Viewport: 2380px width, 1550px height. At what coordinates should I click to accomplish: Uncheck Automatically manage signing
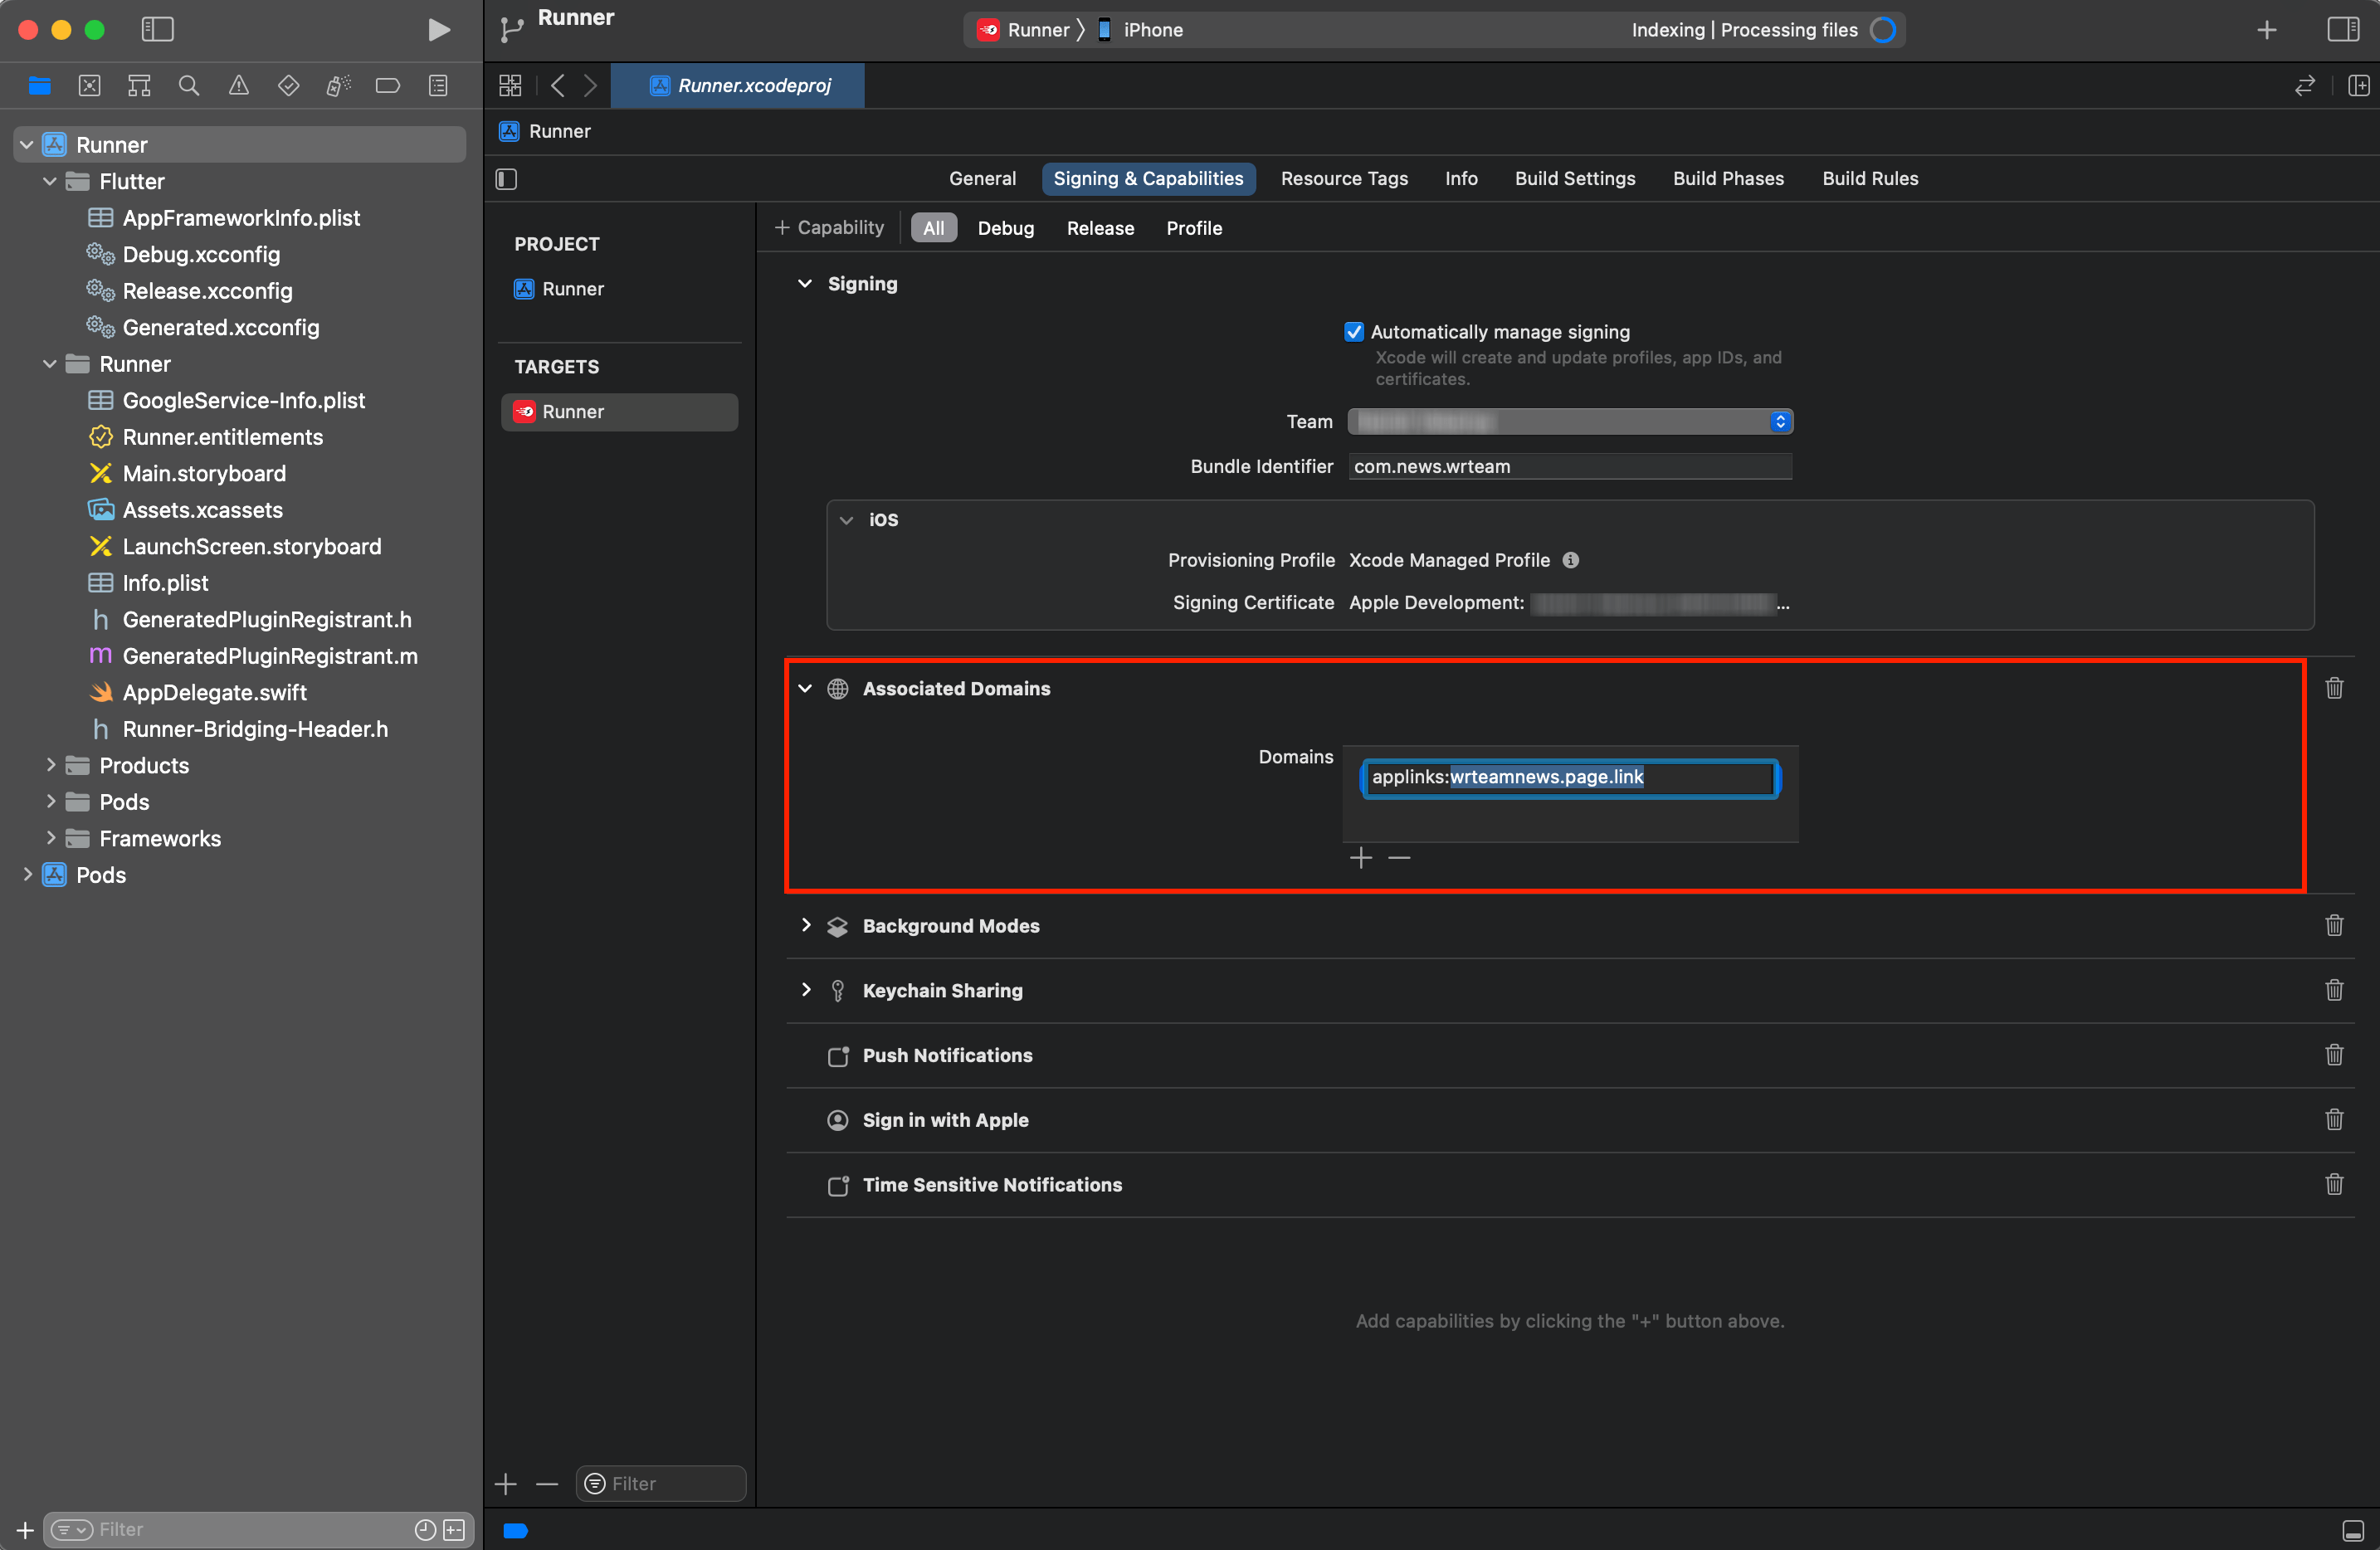[x=1354, y=332]
